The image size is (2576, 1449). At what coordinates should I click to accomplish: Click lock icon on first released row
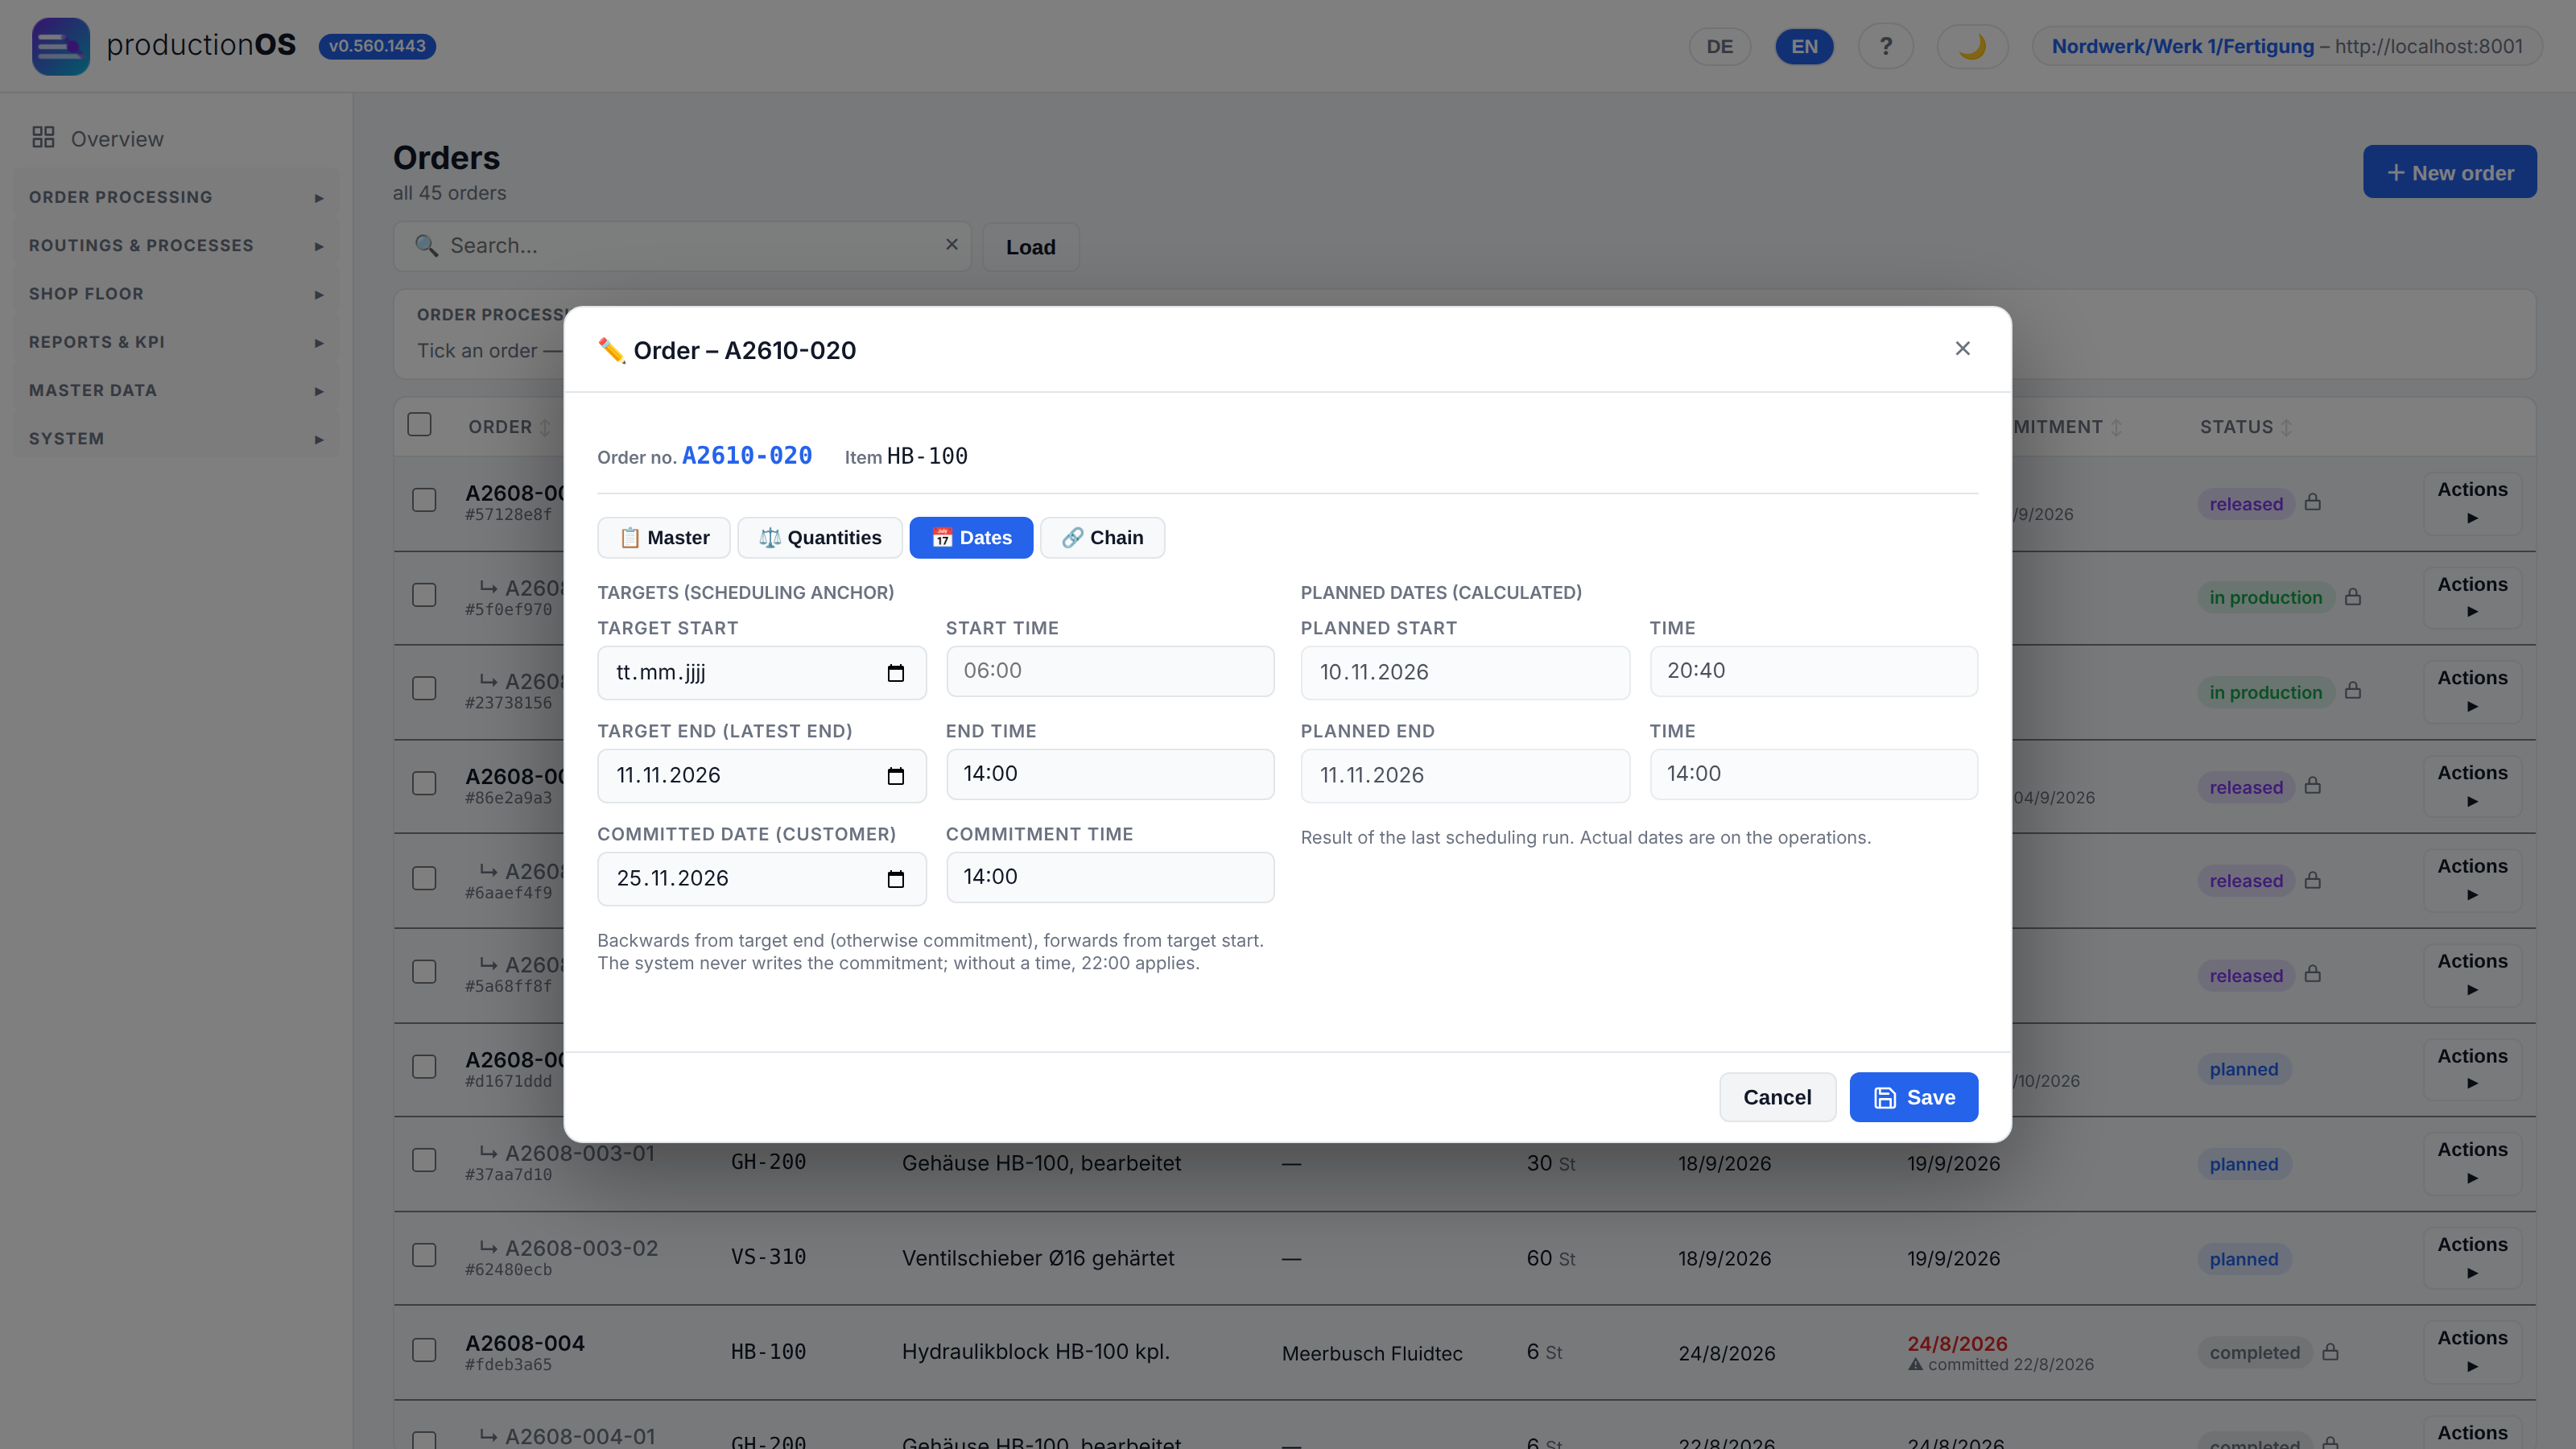2312,502
